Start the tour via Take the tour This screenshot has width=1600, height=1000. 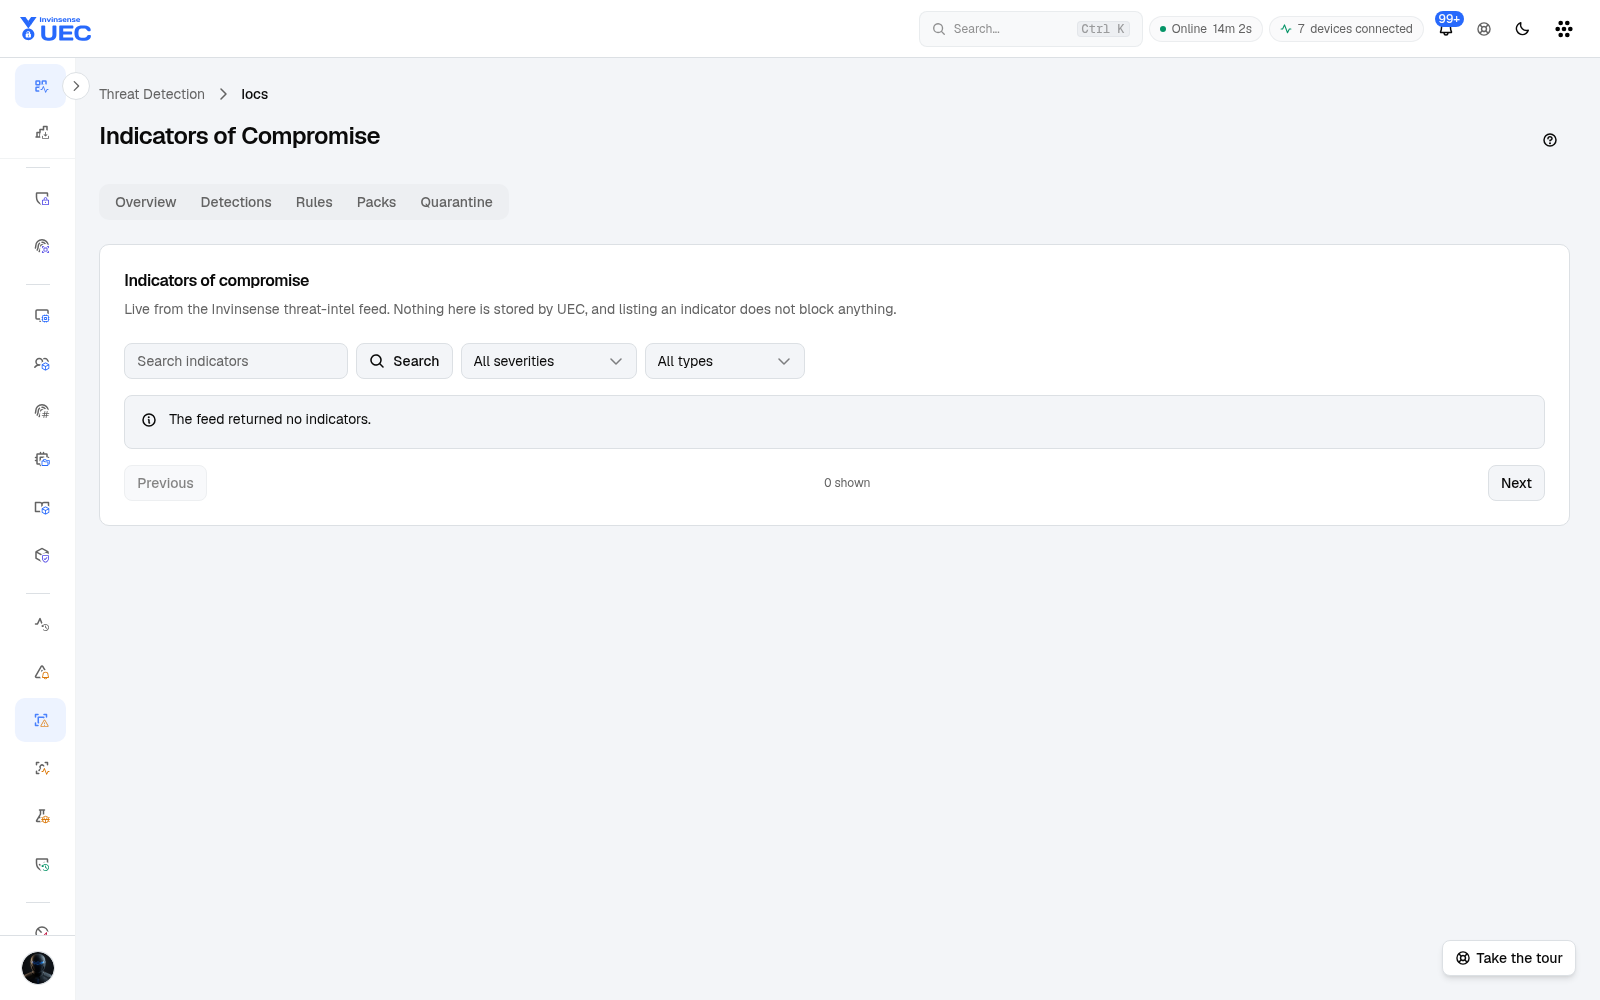coord(1509,958)
